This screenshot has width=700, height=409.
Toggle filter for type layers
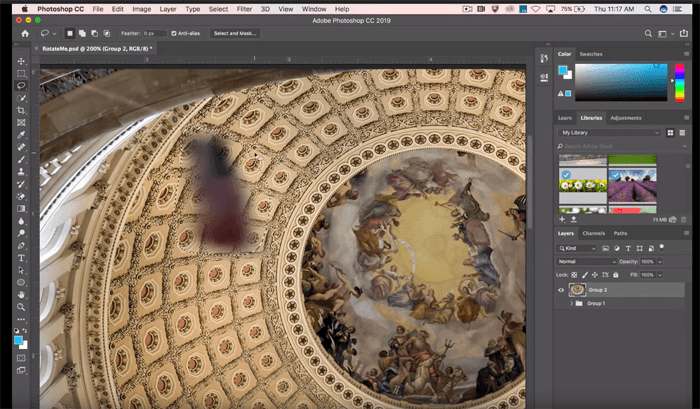[x=628, y=248]
